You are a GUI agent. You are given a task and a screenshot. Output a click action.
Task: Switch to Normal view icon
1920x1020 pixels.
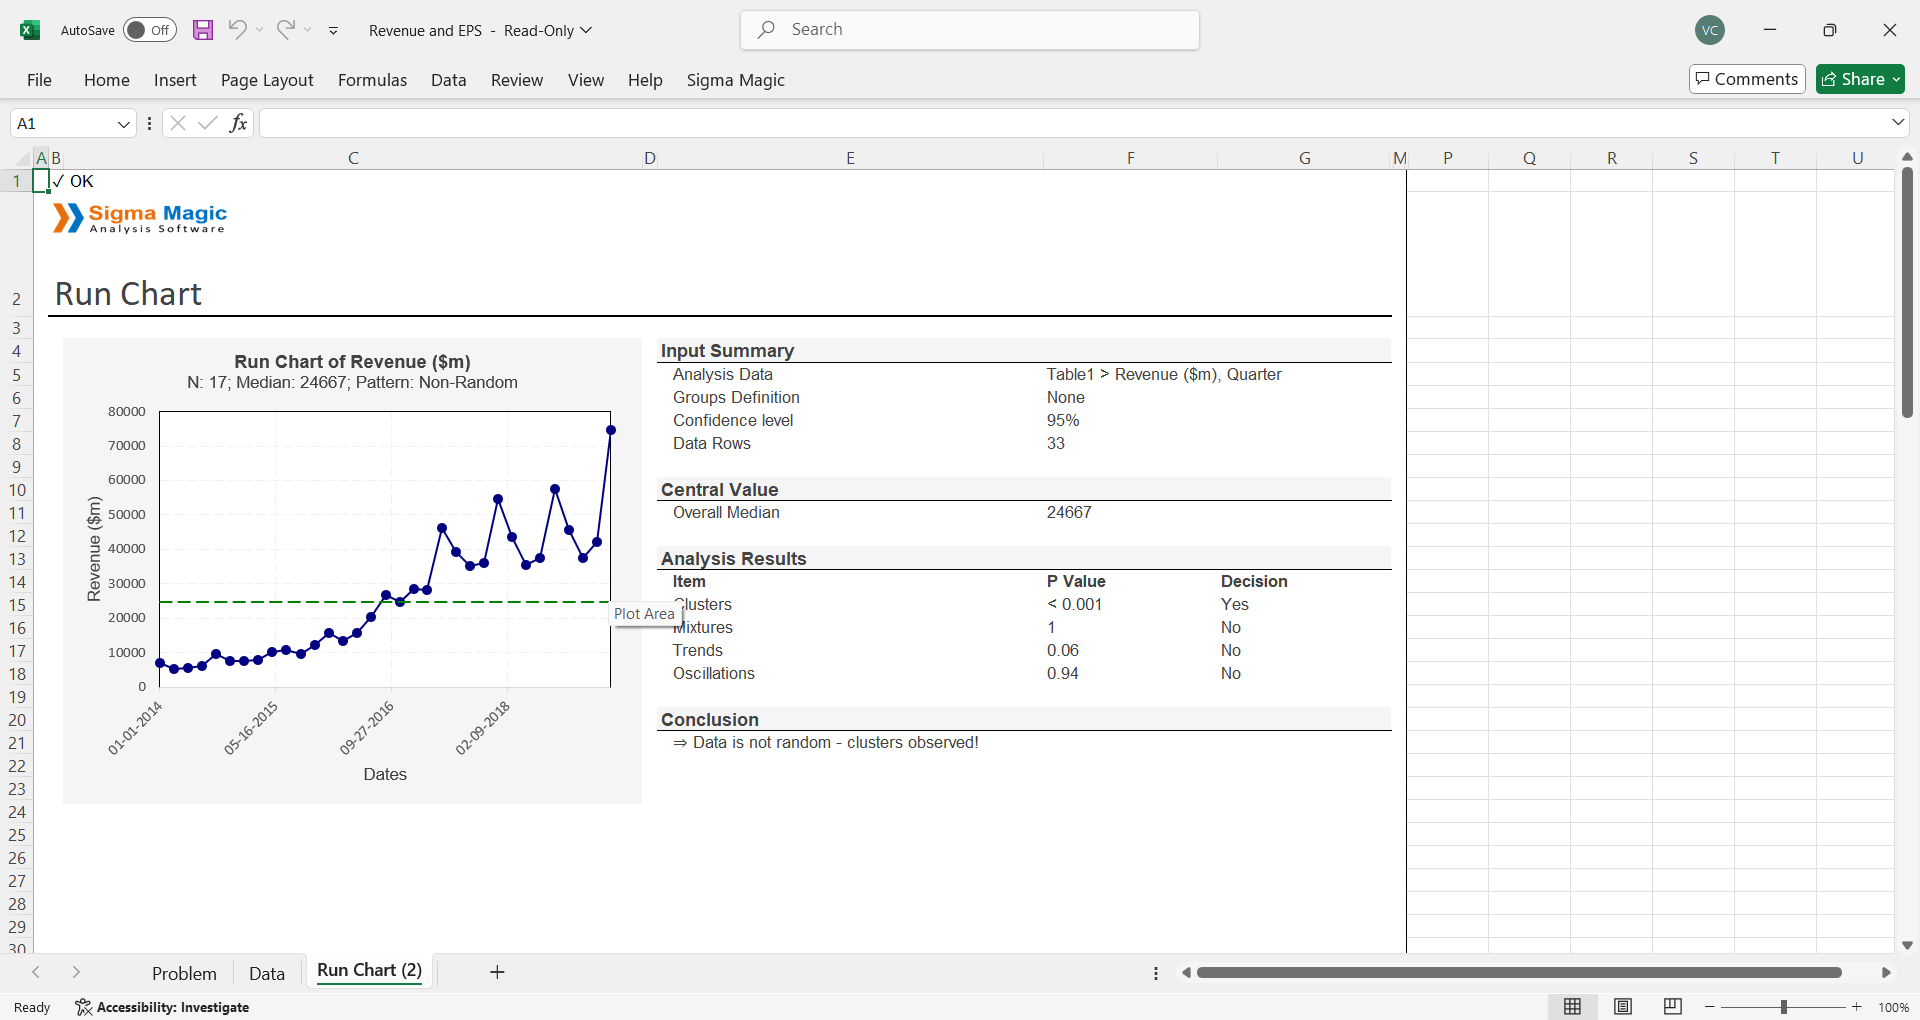tap(1572, 1007)
